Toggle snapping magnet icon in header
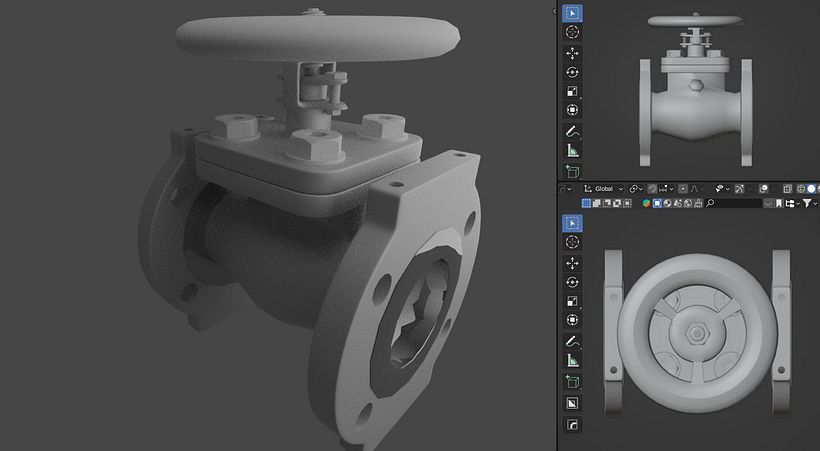The image size is (820, 451). [653, 189]
